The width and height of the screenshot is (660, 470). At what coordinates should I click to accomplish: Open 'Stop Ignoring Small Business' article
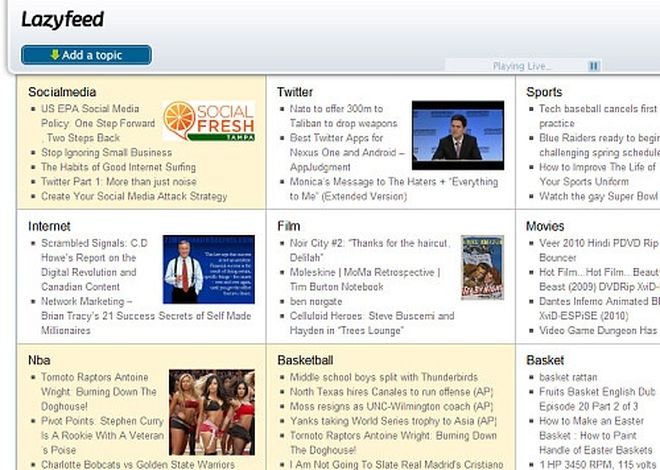click(106, 152)
